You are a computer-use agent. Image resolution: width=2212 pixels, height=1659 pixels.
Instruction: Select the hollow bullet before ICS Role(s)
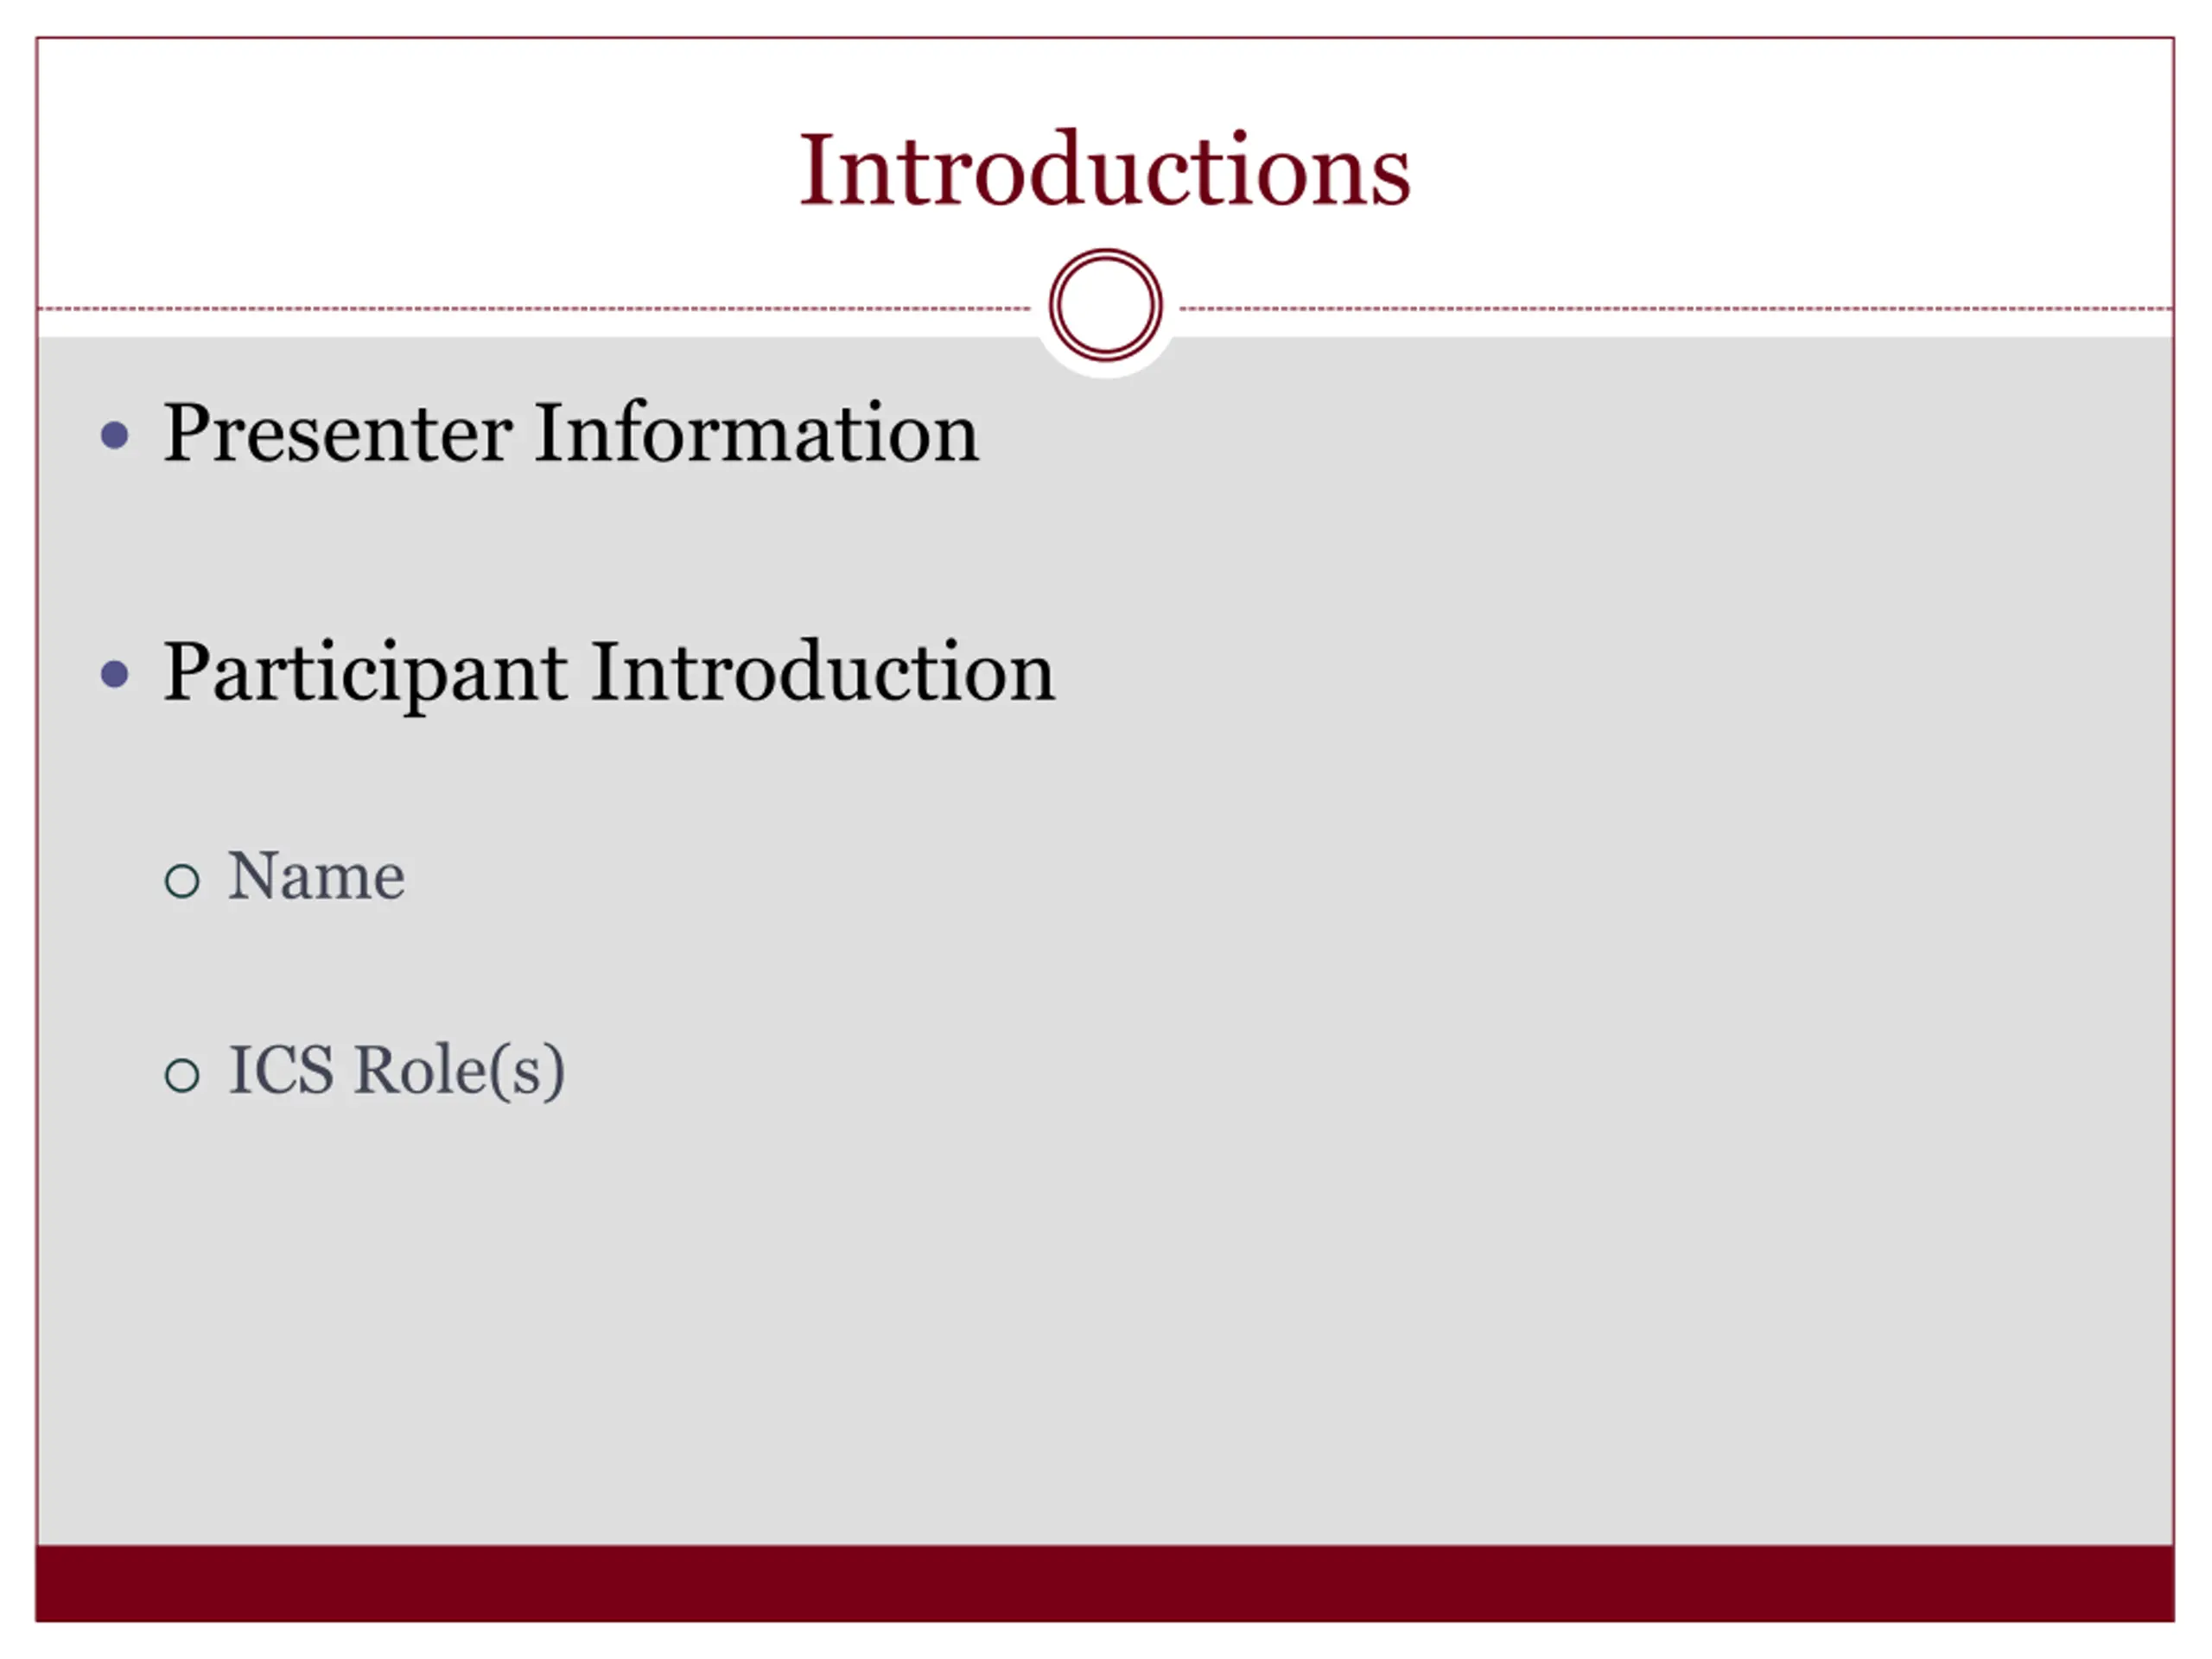[182, 1076]
